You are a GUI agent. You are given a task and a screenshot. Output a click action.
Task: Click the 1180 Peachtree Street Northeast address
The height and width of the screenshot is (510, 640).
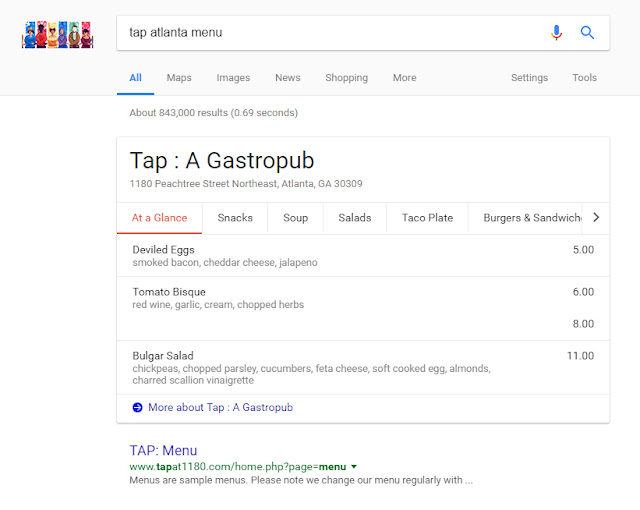246,184
